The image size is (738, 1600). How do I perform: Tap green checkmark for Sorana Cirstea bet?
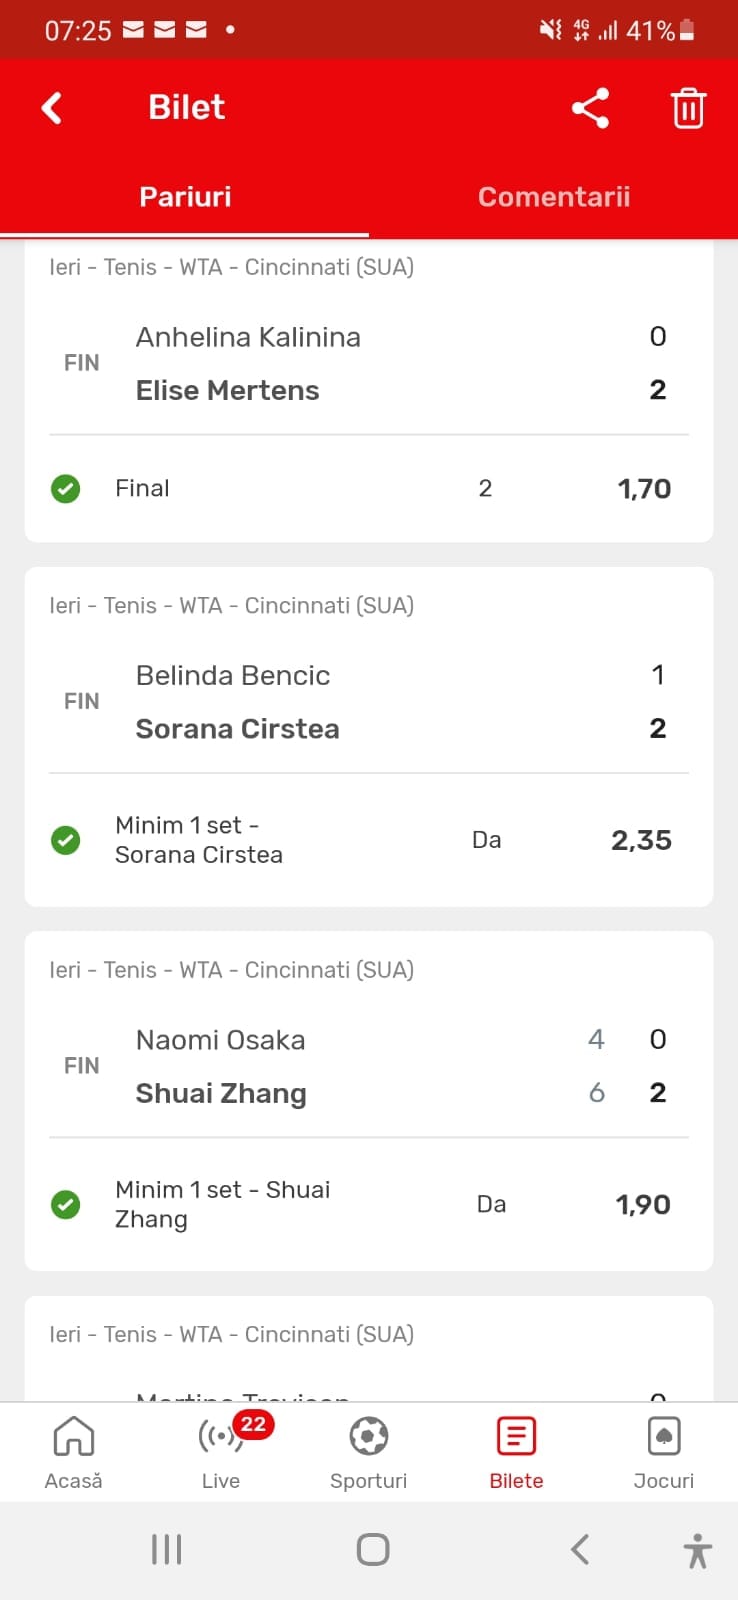pyautogui.click(x=66, y=840)
